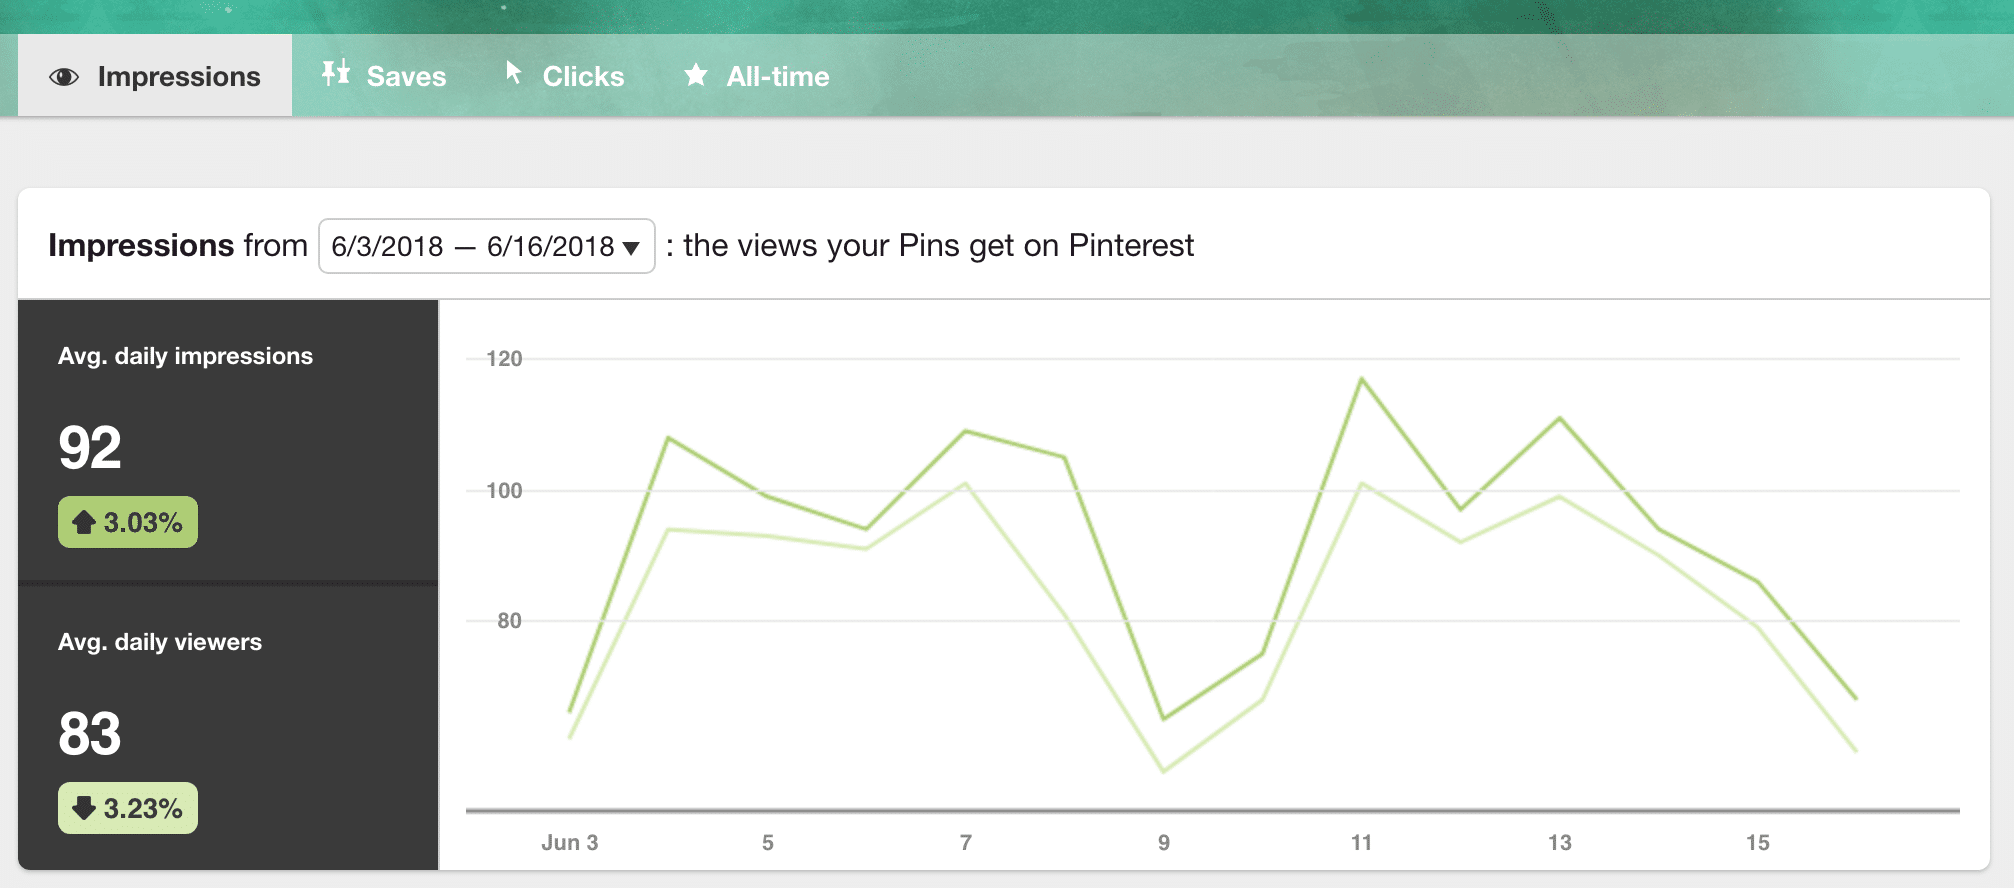Viewport: 2014px width, 888px height.
Task: Click the pin icon beside Saves
Action: 336,72
